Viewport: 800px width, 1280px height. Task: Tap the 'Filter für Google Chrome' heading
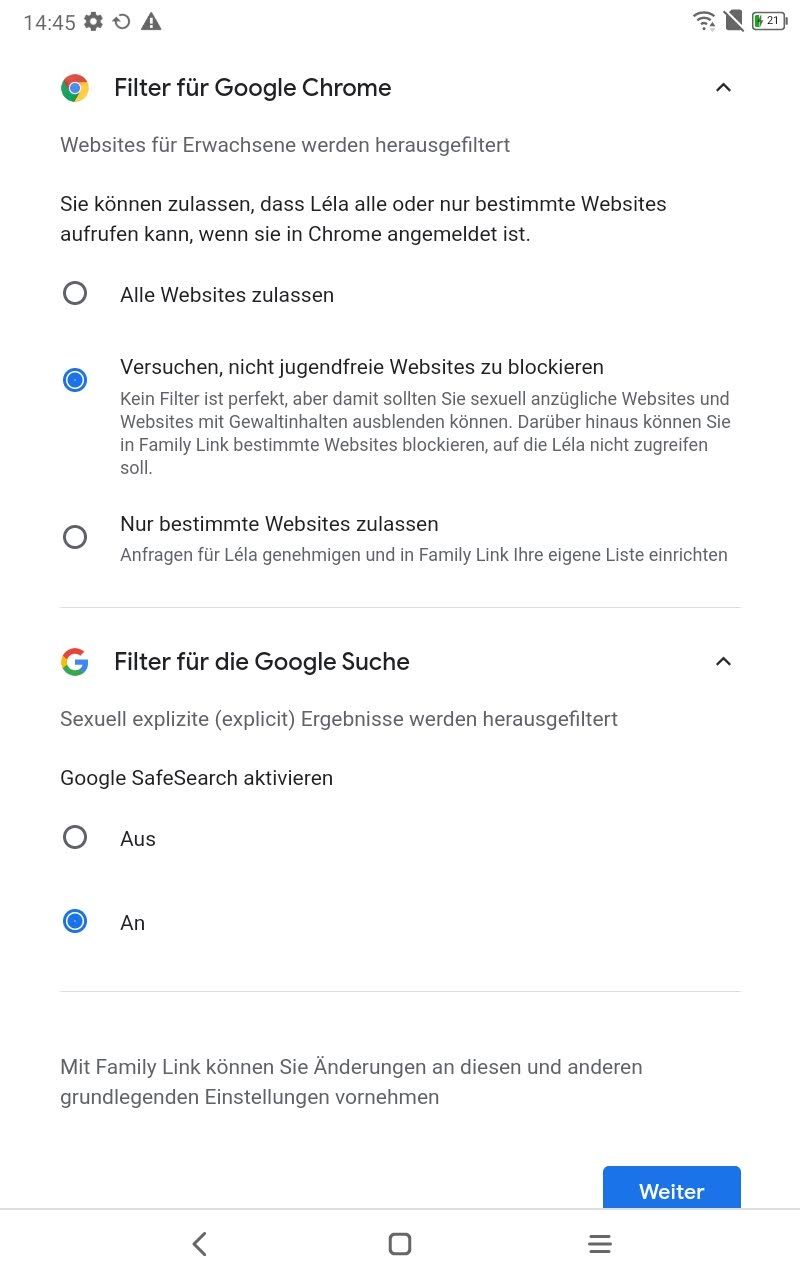252,88
